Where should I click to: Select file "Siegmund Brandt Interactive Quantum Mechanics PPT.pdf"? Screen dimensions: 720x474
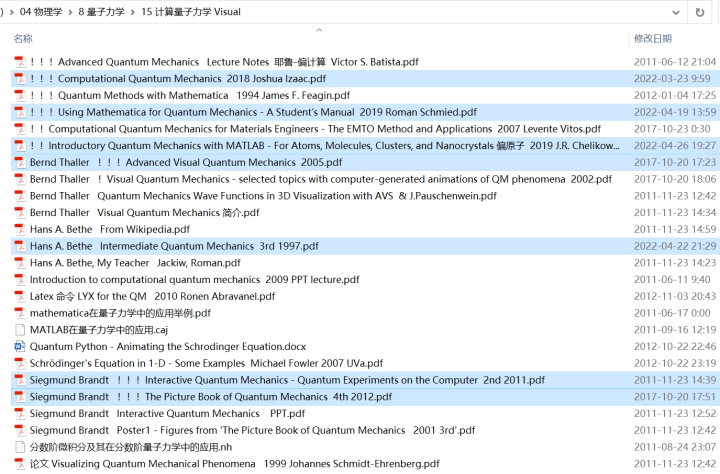[167, 413]
